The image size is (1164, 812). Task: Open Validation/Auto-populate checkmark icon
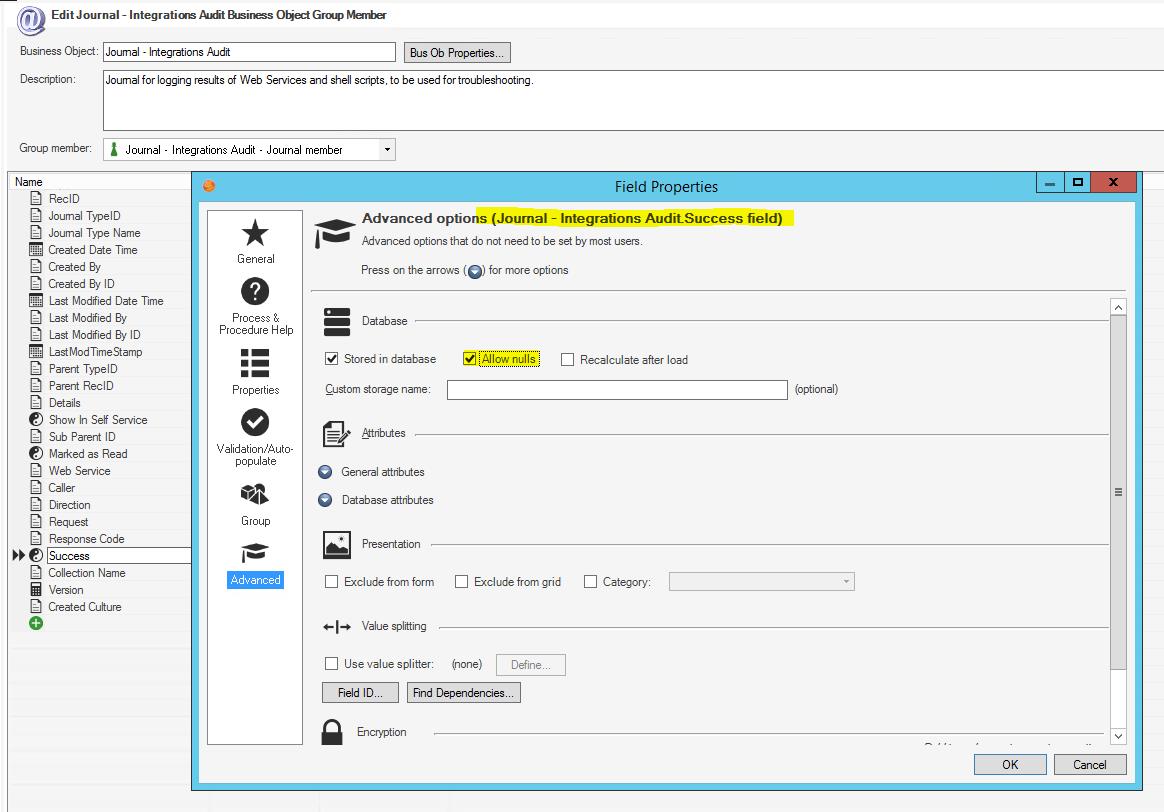point(255,423)
